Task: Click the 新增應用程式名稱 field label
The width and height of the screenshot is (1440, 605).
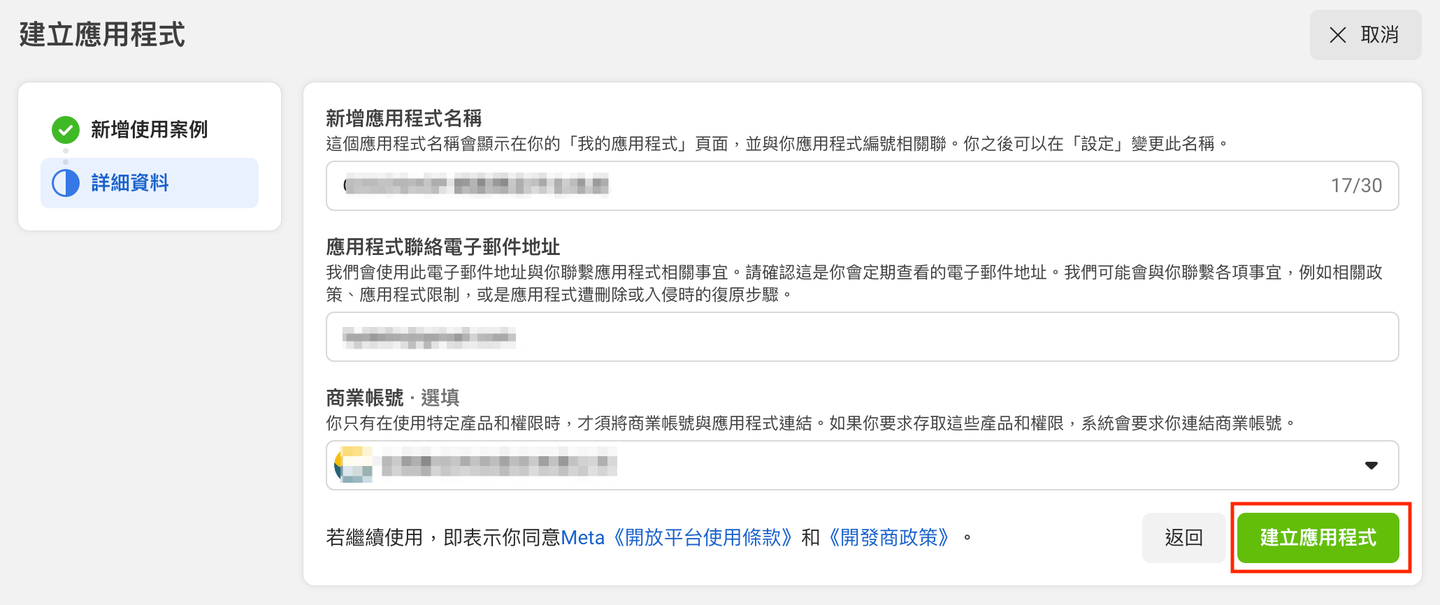Action: click(405, 119)
